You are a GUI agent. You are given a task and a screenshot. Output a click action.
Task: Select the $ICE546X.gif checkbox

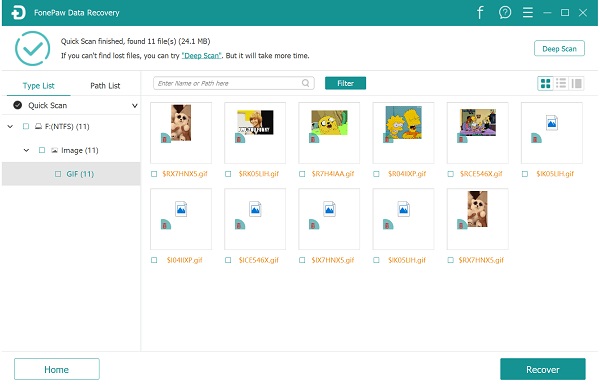point(228,260)
